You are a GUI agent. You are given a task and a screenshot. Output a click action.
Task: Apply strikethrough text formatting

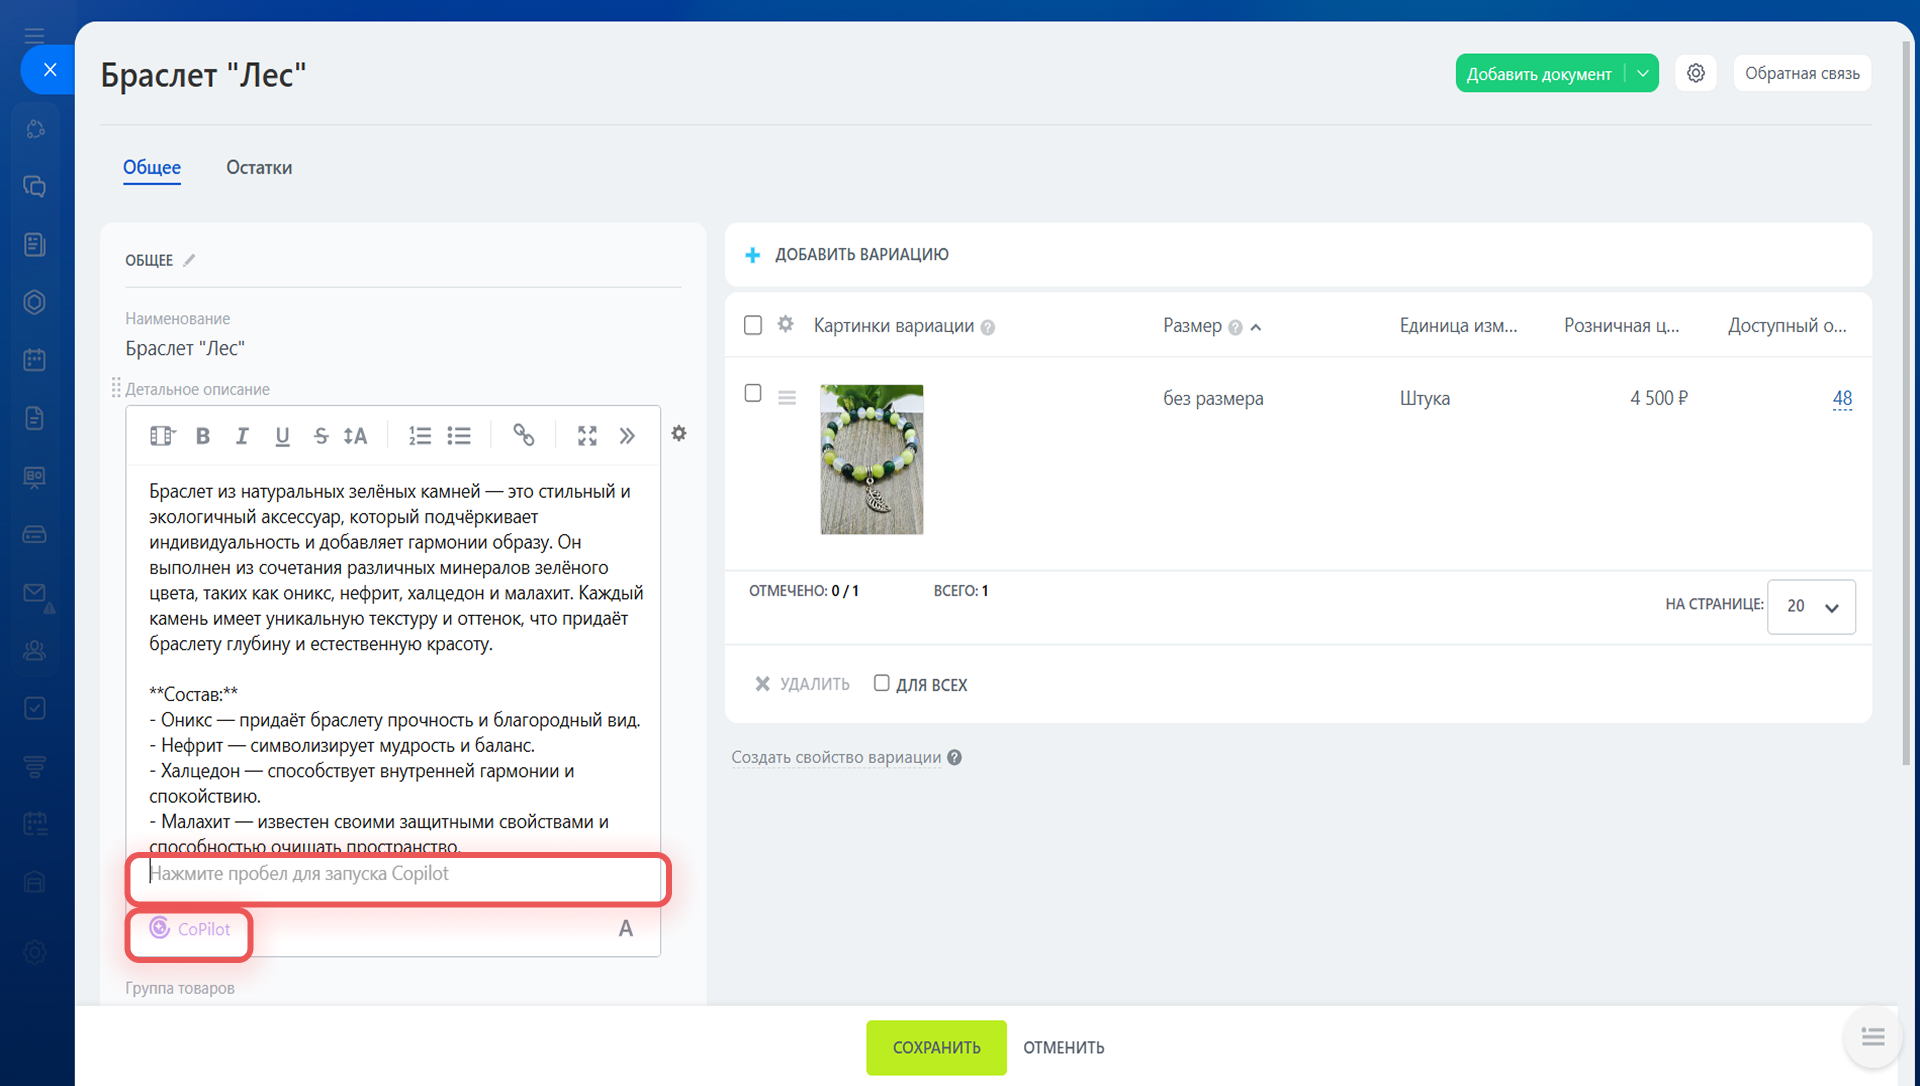tap(320, 436)
